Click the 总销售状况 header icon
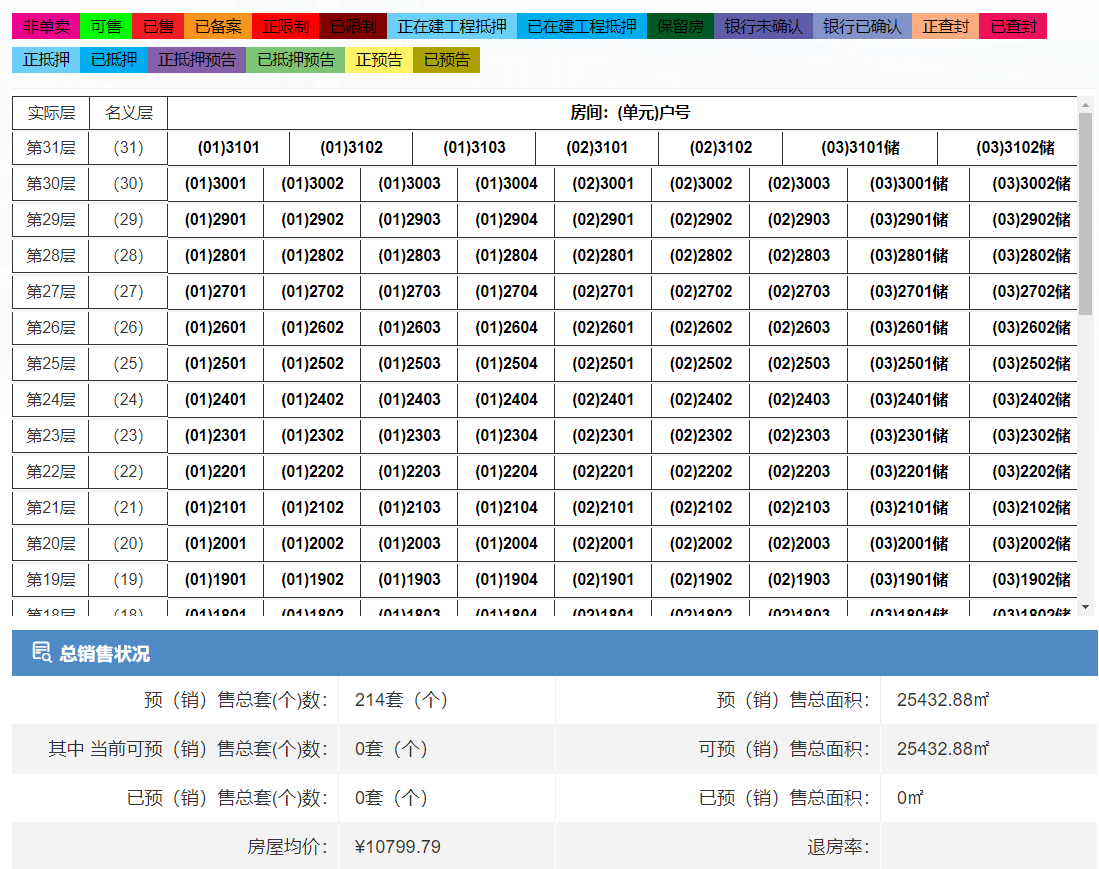The width and height of the screenshot is (1099, 869). tap(42, 653)
